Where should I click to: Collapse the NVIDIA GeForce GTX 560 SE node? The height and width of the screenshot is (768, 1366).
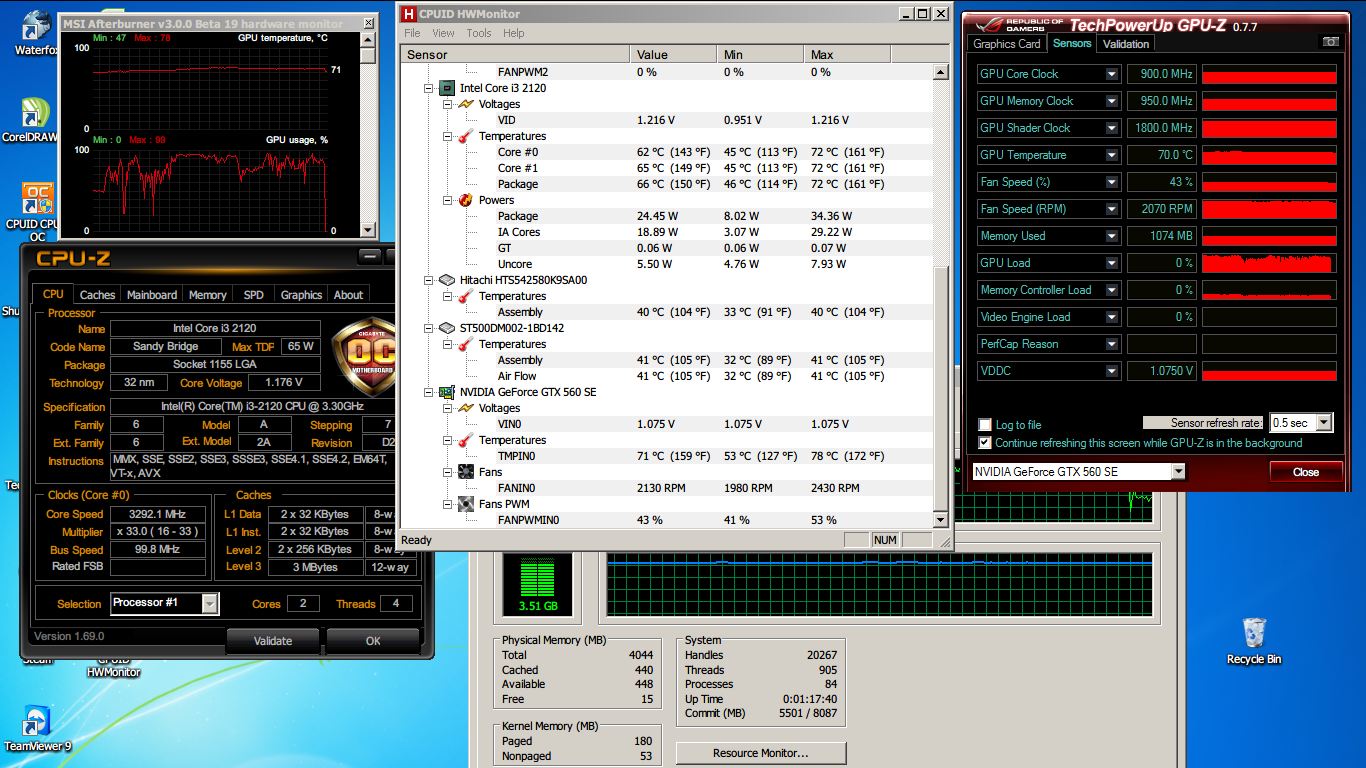(429, 392)
